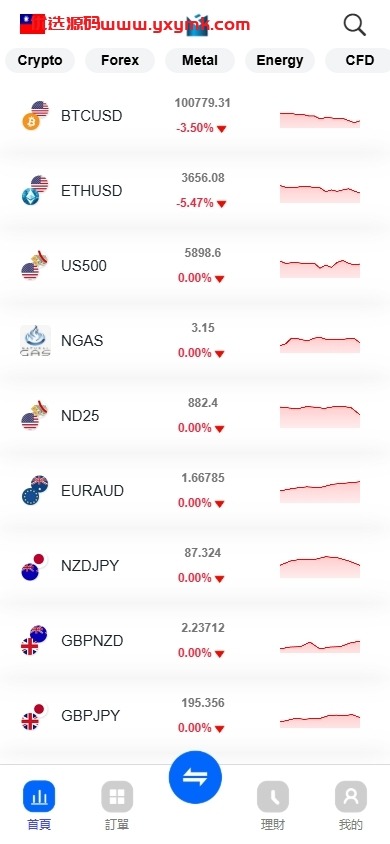390x844 pixels.
Task: Tap the ETHUSD ethereum coin icon
Action: pos(31,196)
